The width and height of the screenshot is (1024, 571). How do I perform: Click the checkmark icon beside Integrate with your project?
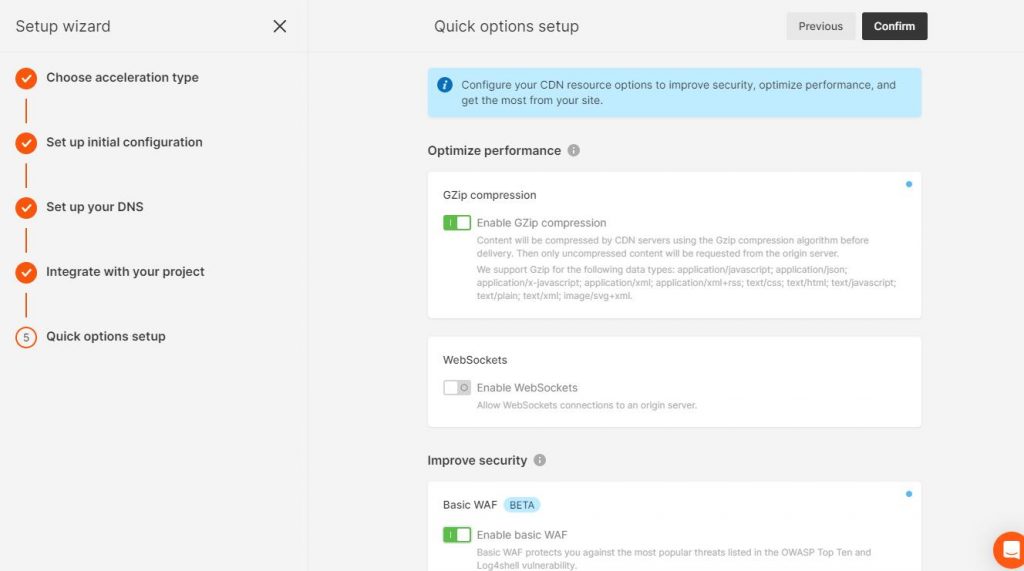26,272
